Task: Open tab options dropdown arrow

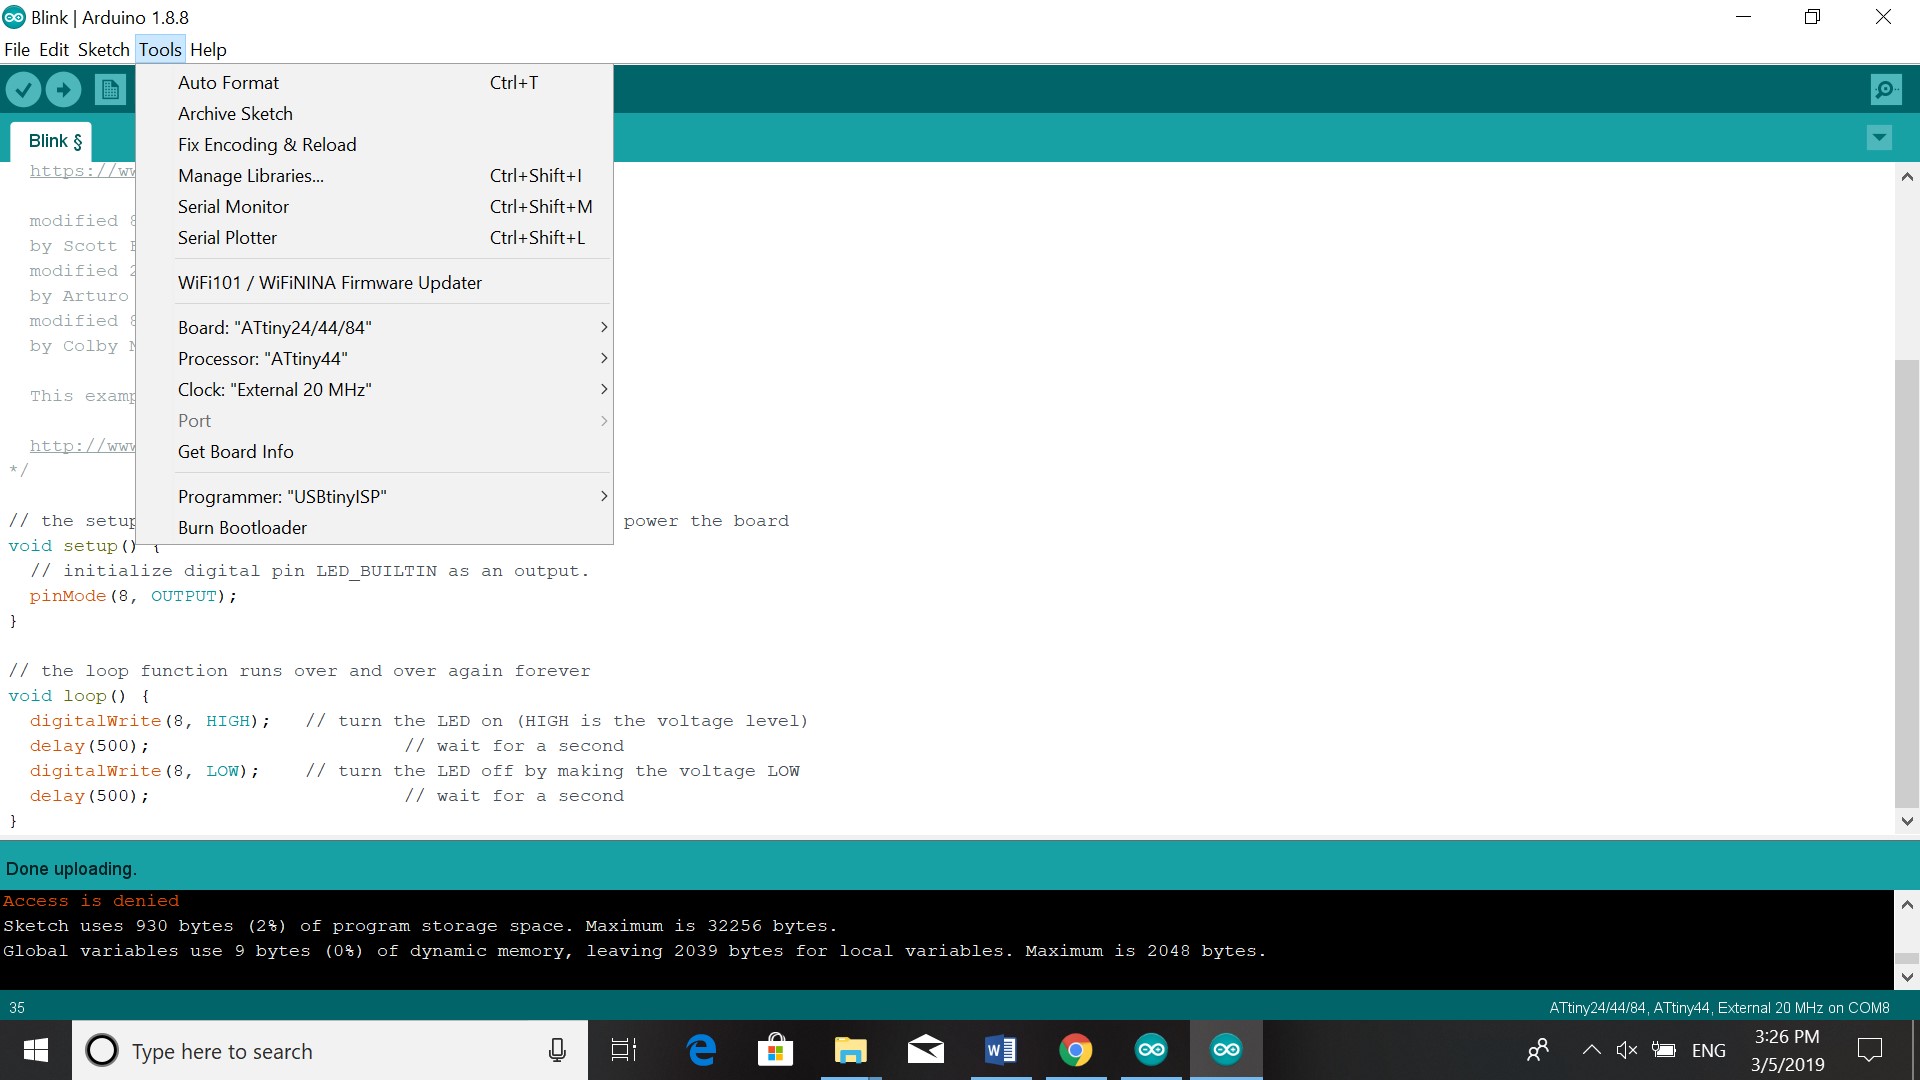Action: click(x=1879, y=138)
